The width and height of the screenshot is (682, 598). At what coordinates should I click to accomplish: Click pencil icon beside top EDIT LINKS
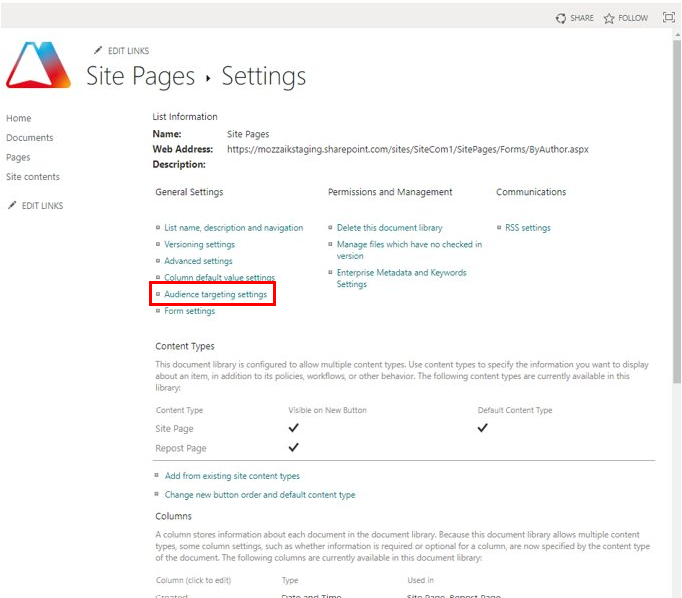point(98,50)
